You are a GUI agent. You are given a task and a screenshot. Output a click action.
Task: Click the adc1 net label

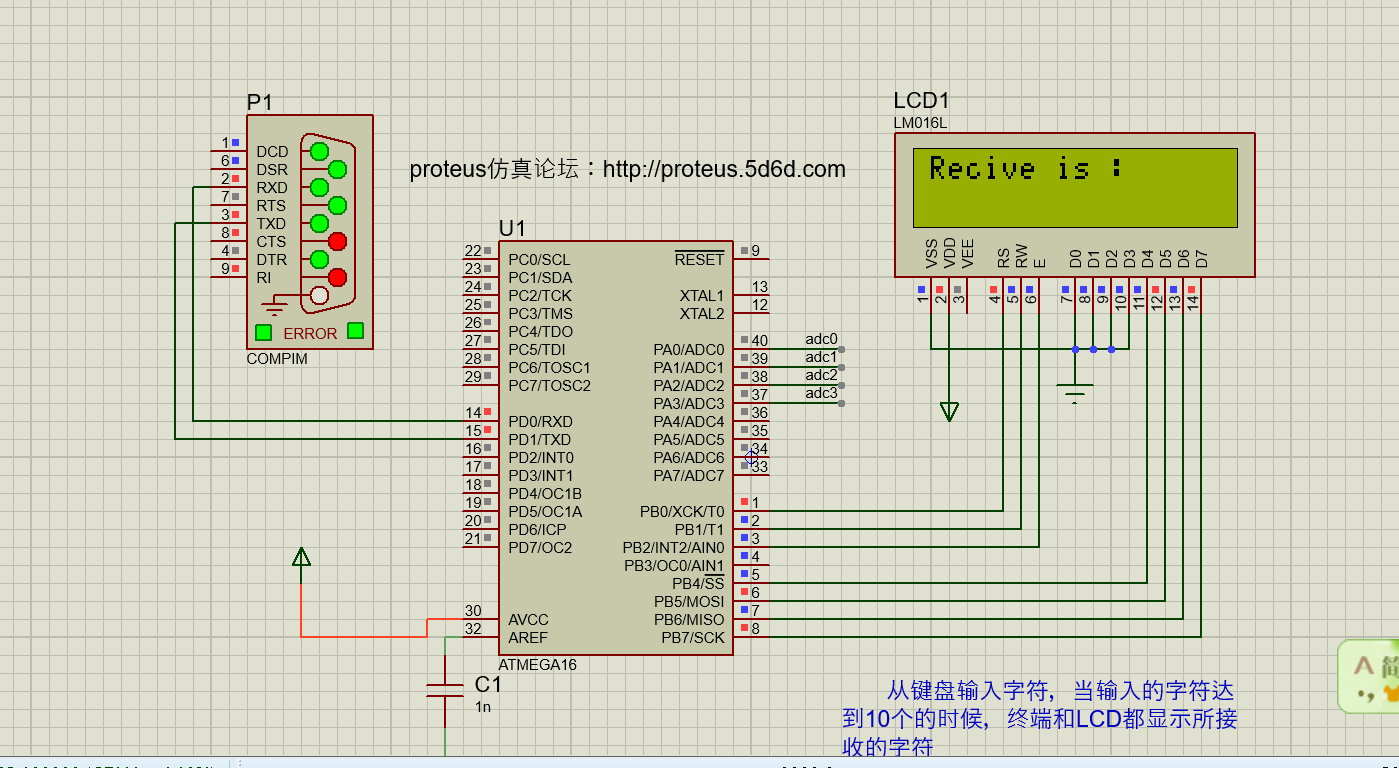821,358
